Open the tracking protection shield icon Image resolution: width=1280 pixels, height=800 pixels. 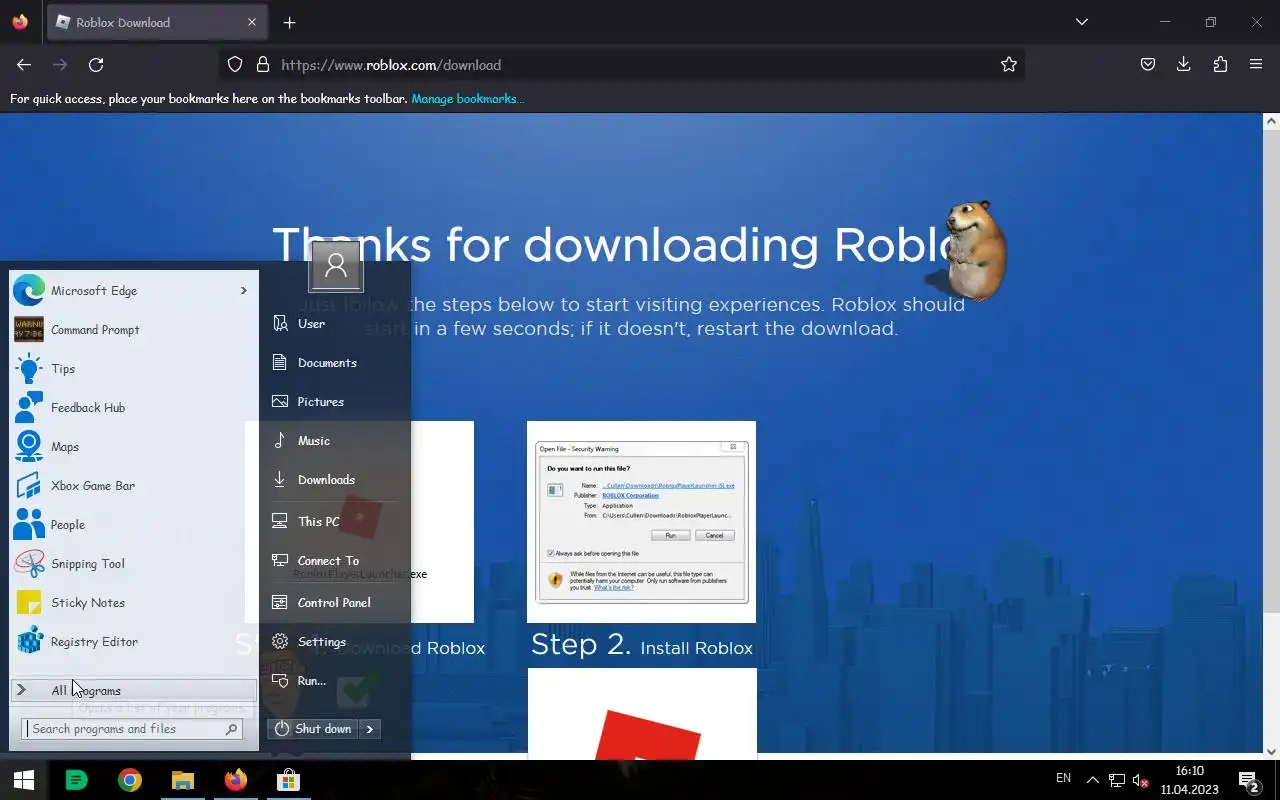(235, 65)
